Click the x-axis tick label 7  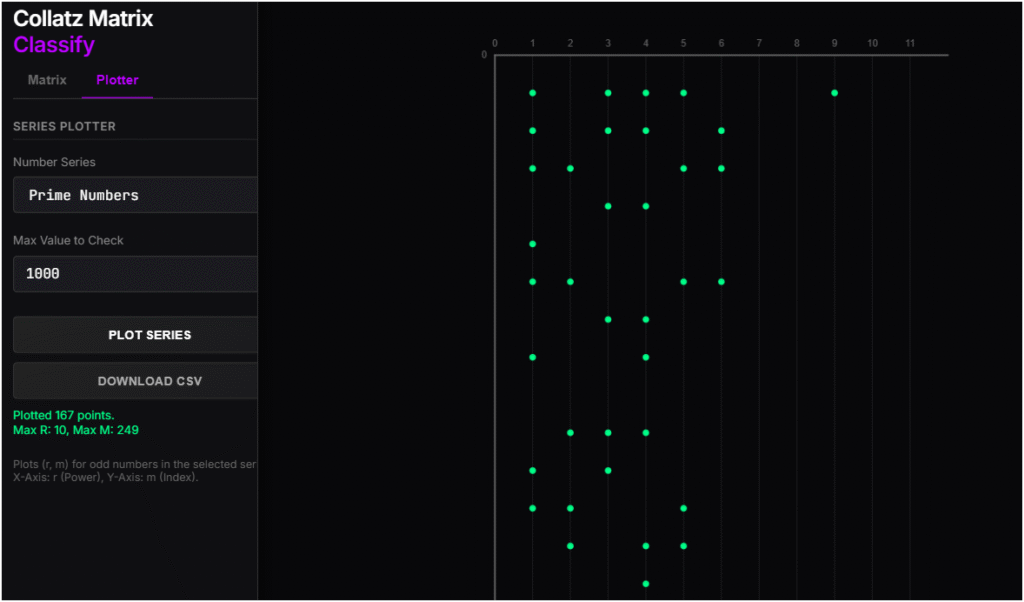(759, 44)
